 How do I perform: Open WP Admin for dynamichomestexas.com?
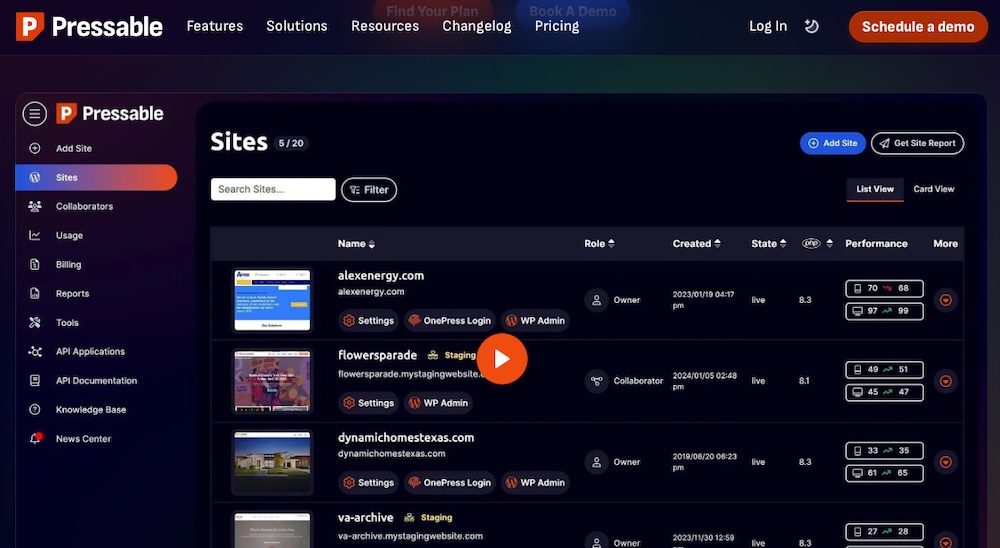pos(536,482)
